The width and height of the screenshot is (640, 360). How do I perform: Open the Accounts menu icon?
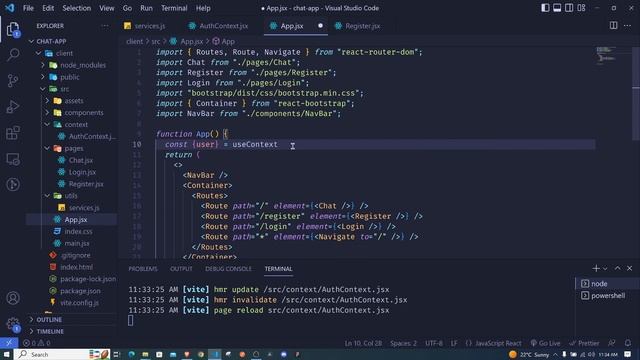[x=13, y=298]
